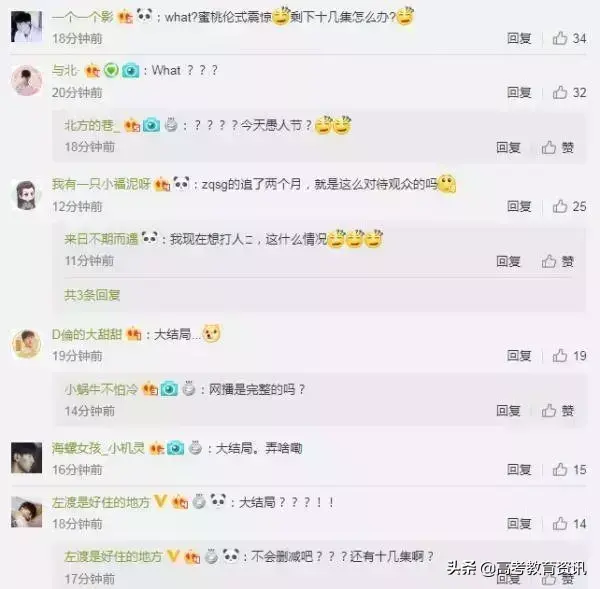The height and width of the screenshot is (589, 600).
Task: Like D倫的大甜甜's 大结局 comment
Action: (x=569, y=356)
